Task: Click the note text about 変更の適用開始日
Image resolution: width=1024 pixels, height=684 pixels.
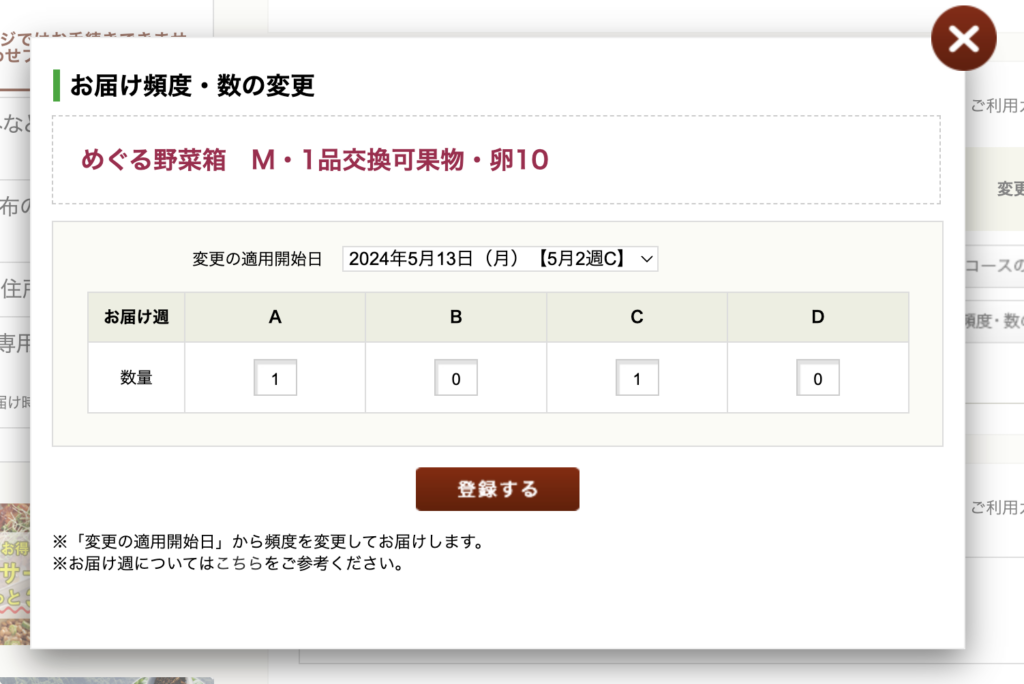Action: (268, 543)
